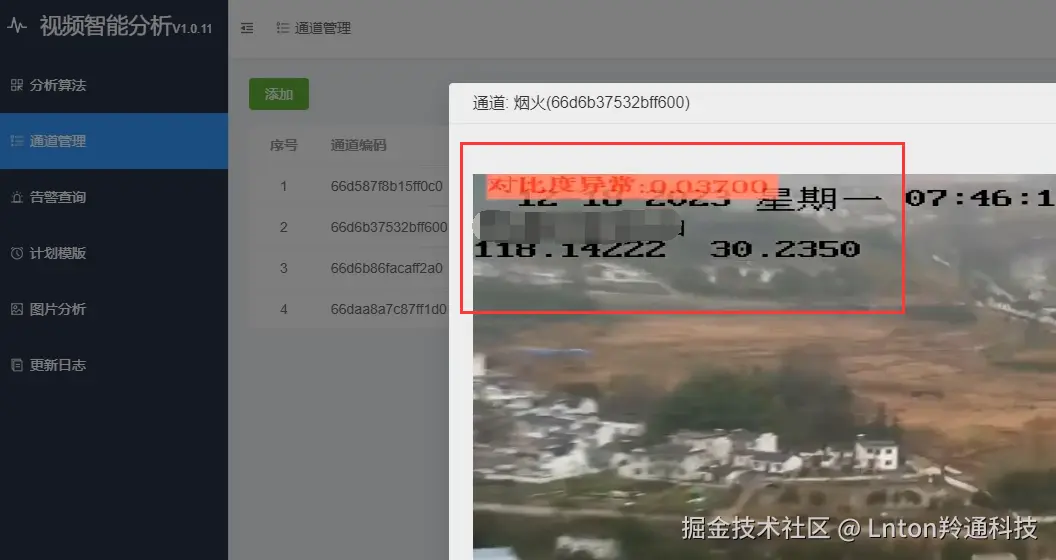Select channel code 66d6b37532bff600 in table
The image size is (1056, 560).
coord(389,227)
